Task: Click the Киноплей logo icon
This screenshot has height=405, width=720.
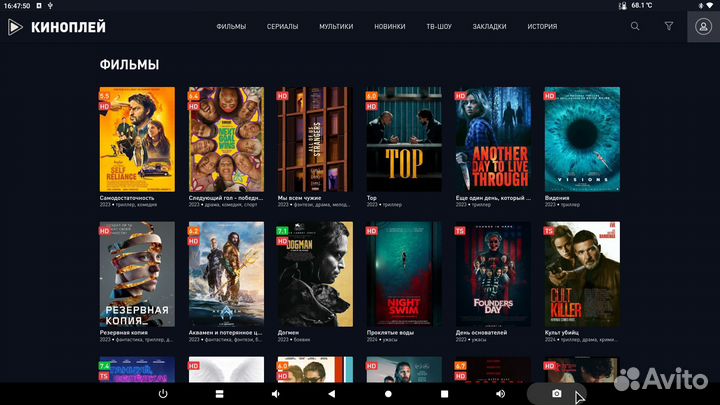Action: point(15,26)
